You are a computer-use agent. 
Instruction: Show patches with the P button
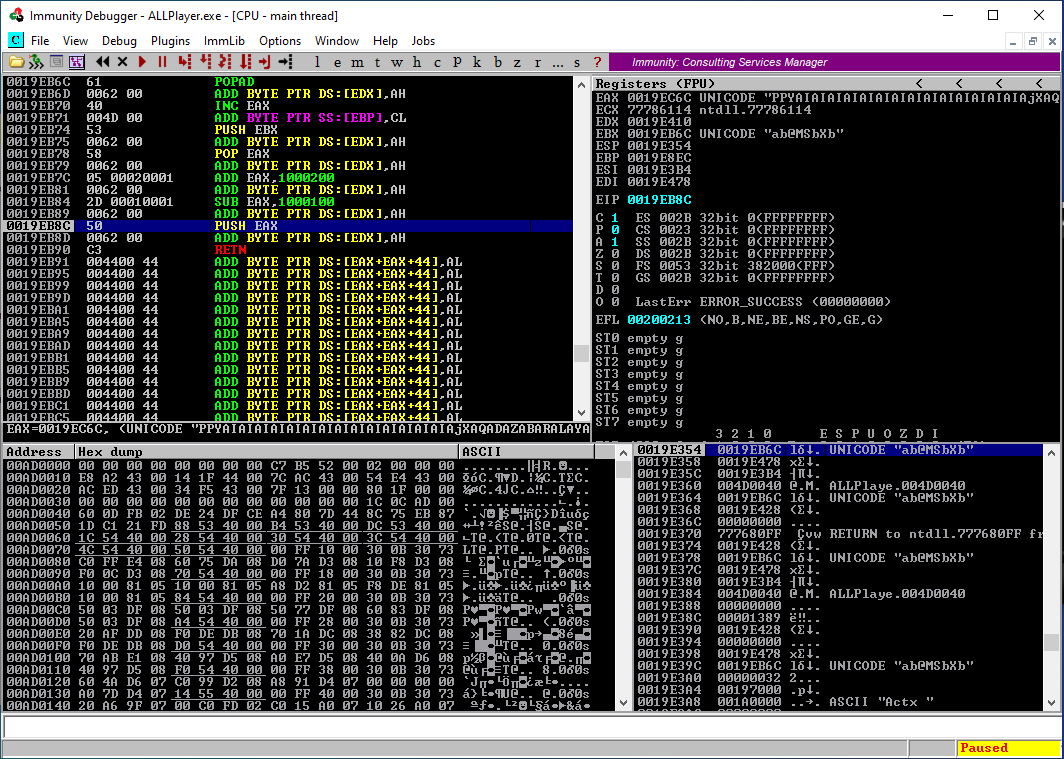click(x=457, y=62)
